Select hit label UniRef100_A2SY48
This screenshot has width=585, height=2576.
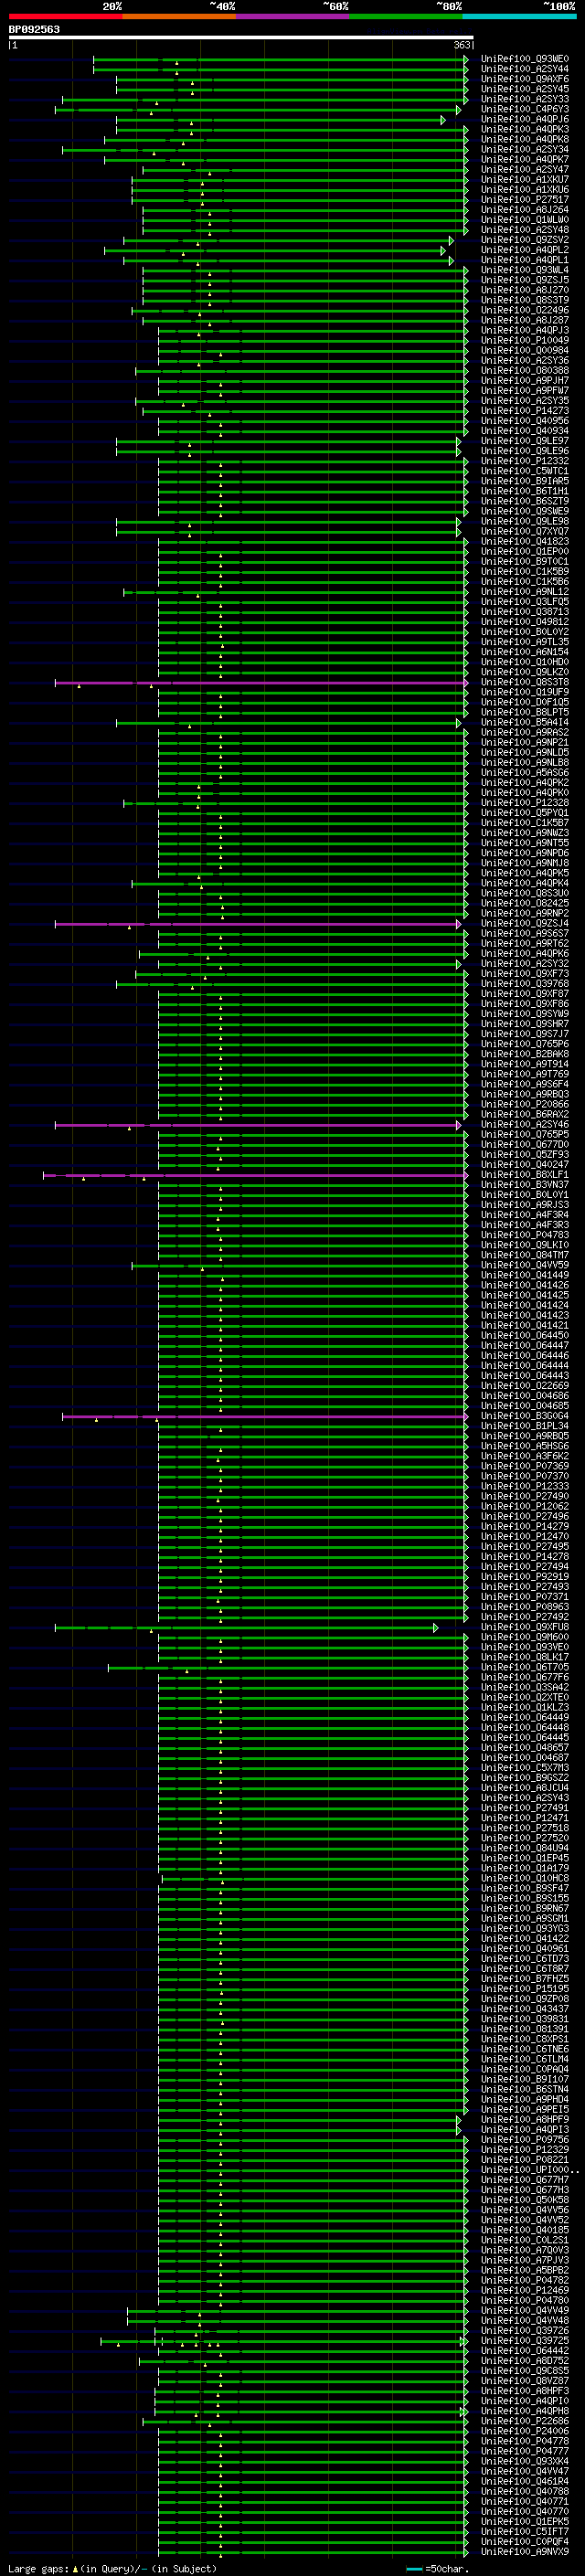click(524, 230)
